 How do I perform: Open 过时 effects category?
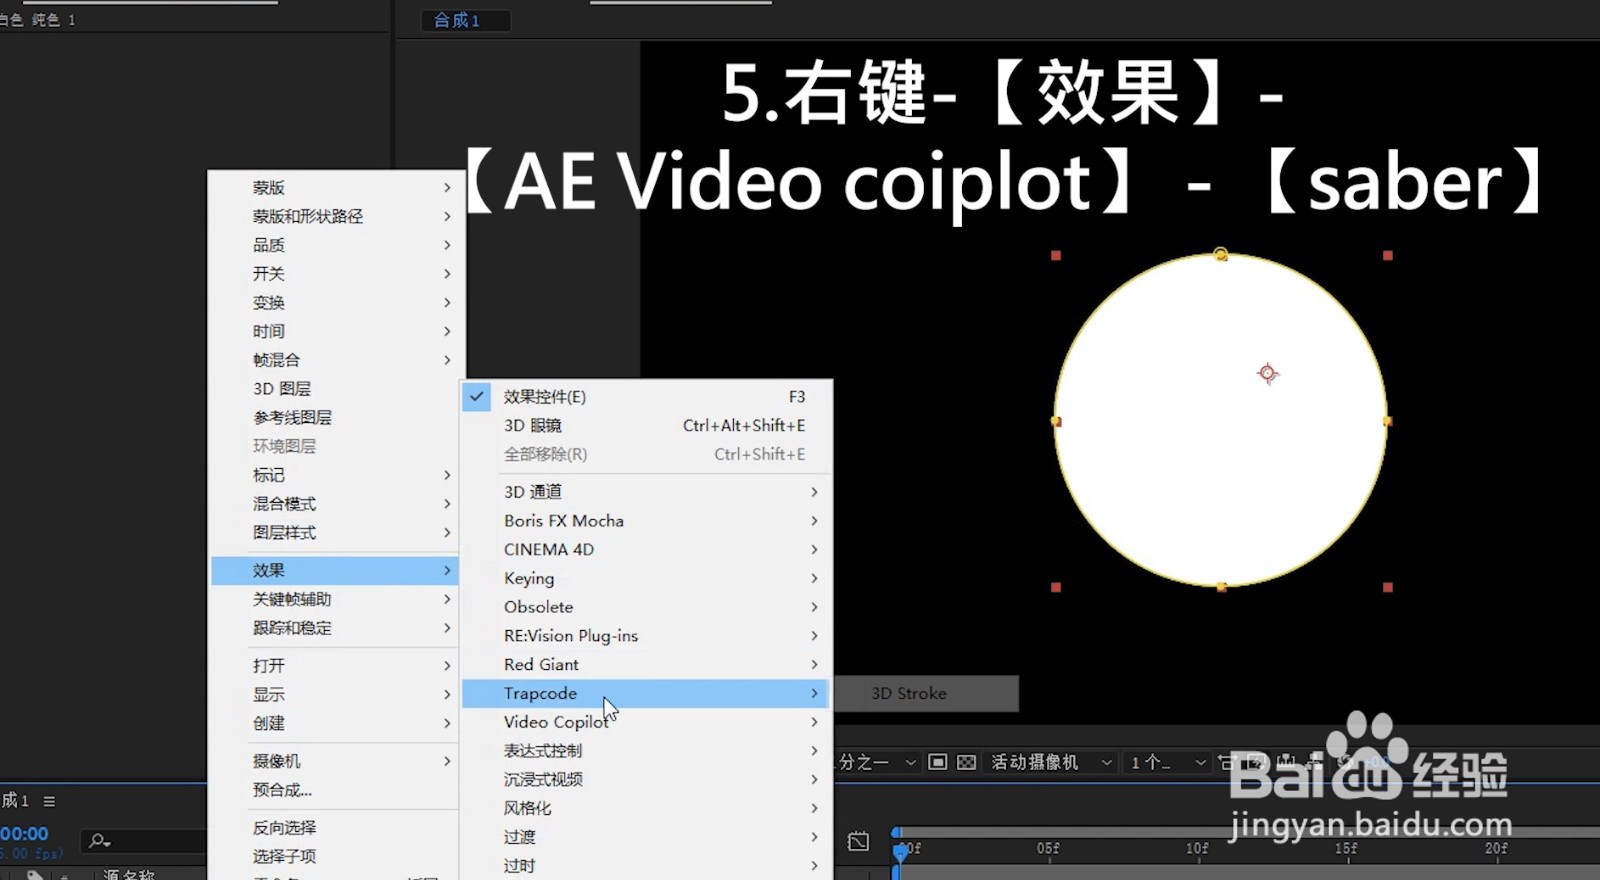coord(646,866)
